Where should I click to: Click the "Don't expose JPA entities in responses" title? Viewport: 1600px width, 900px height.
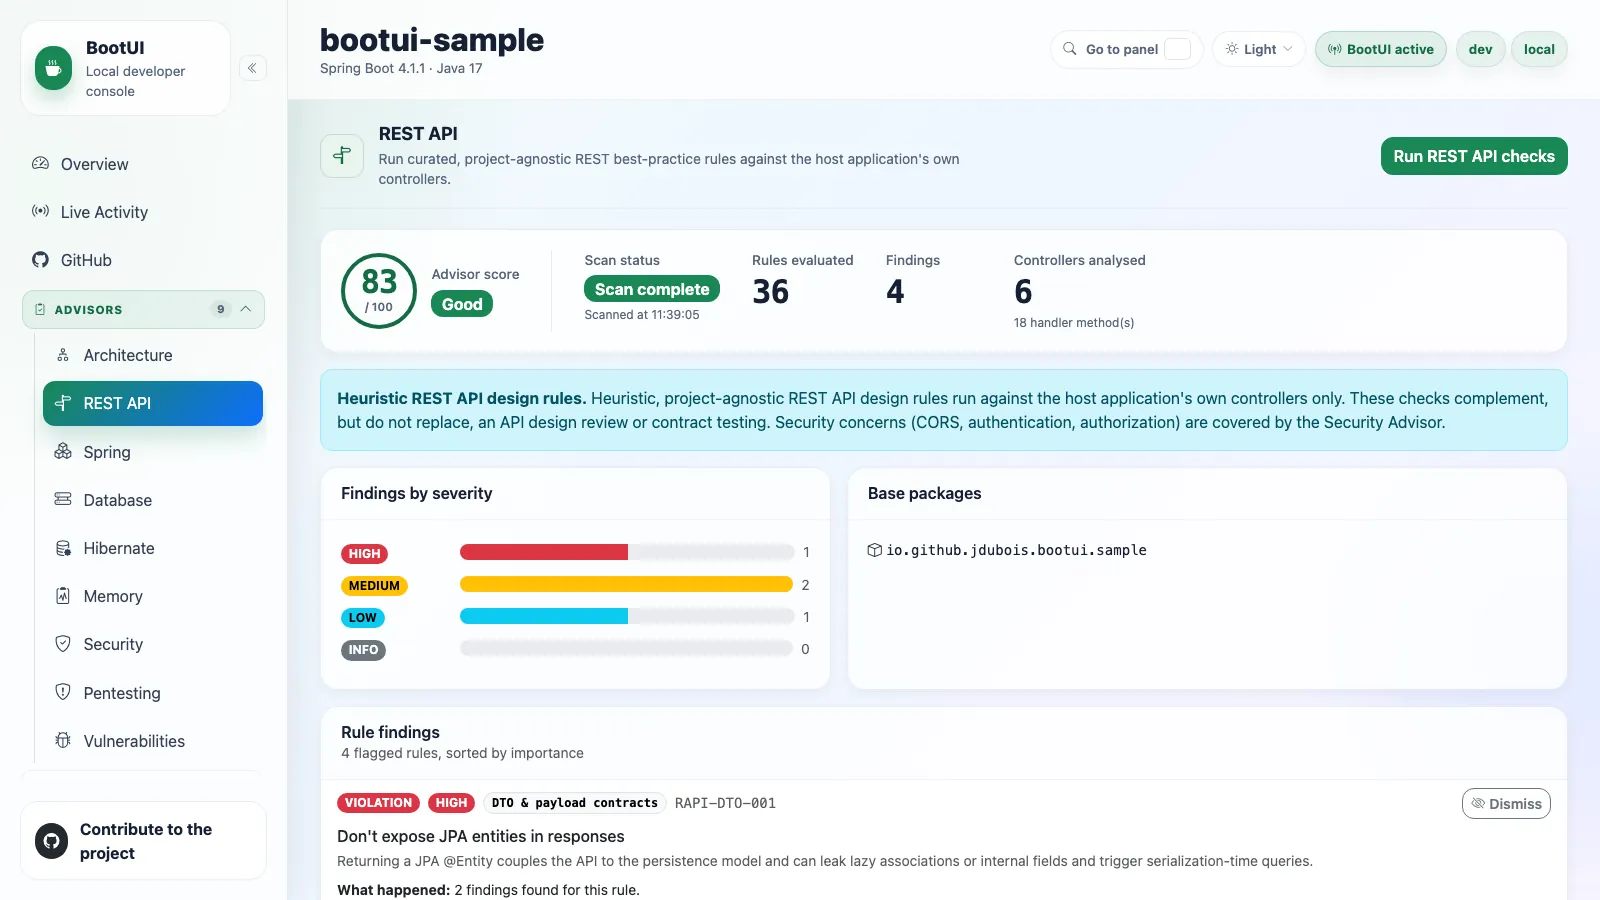pyautogui.click(x=480, y=836)
